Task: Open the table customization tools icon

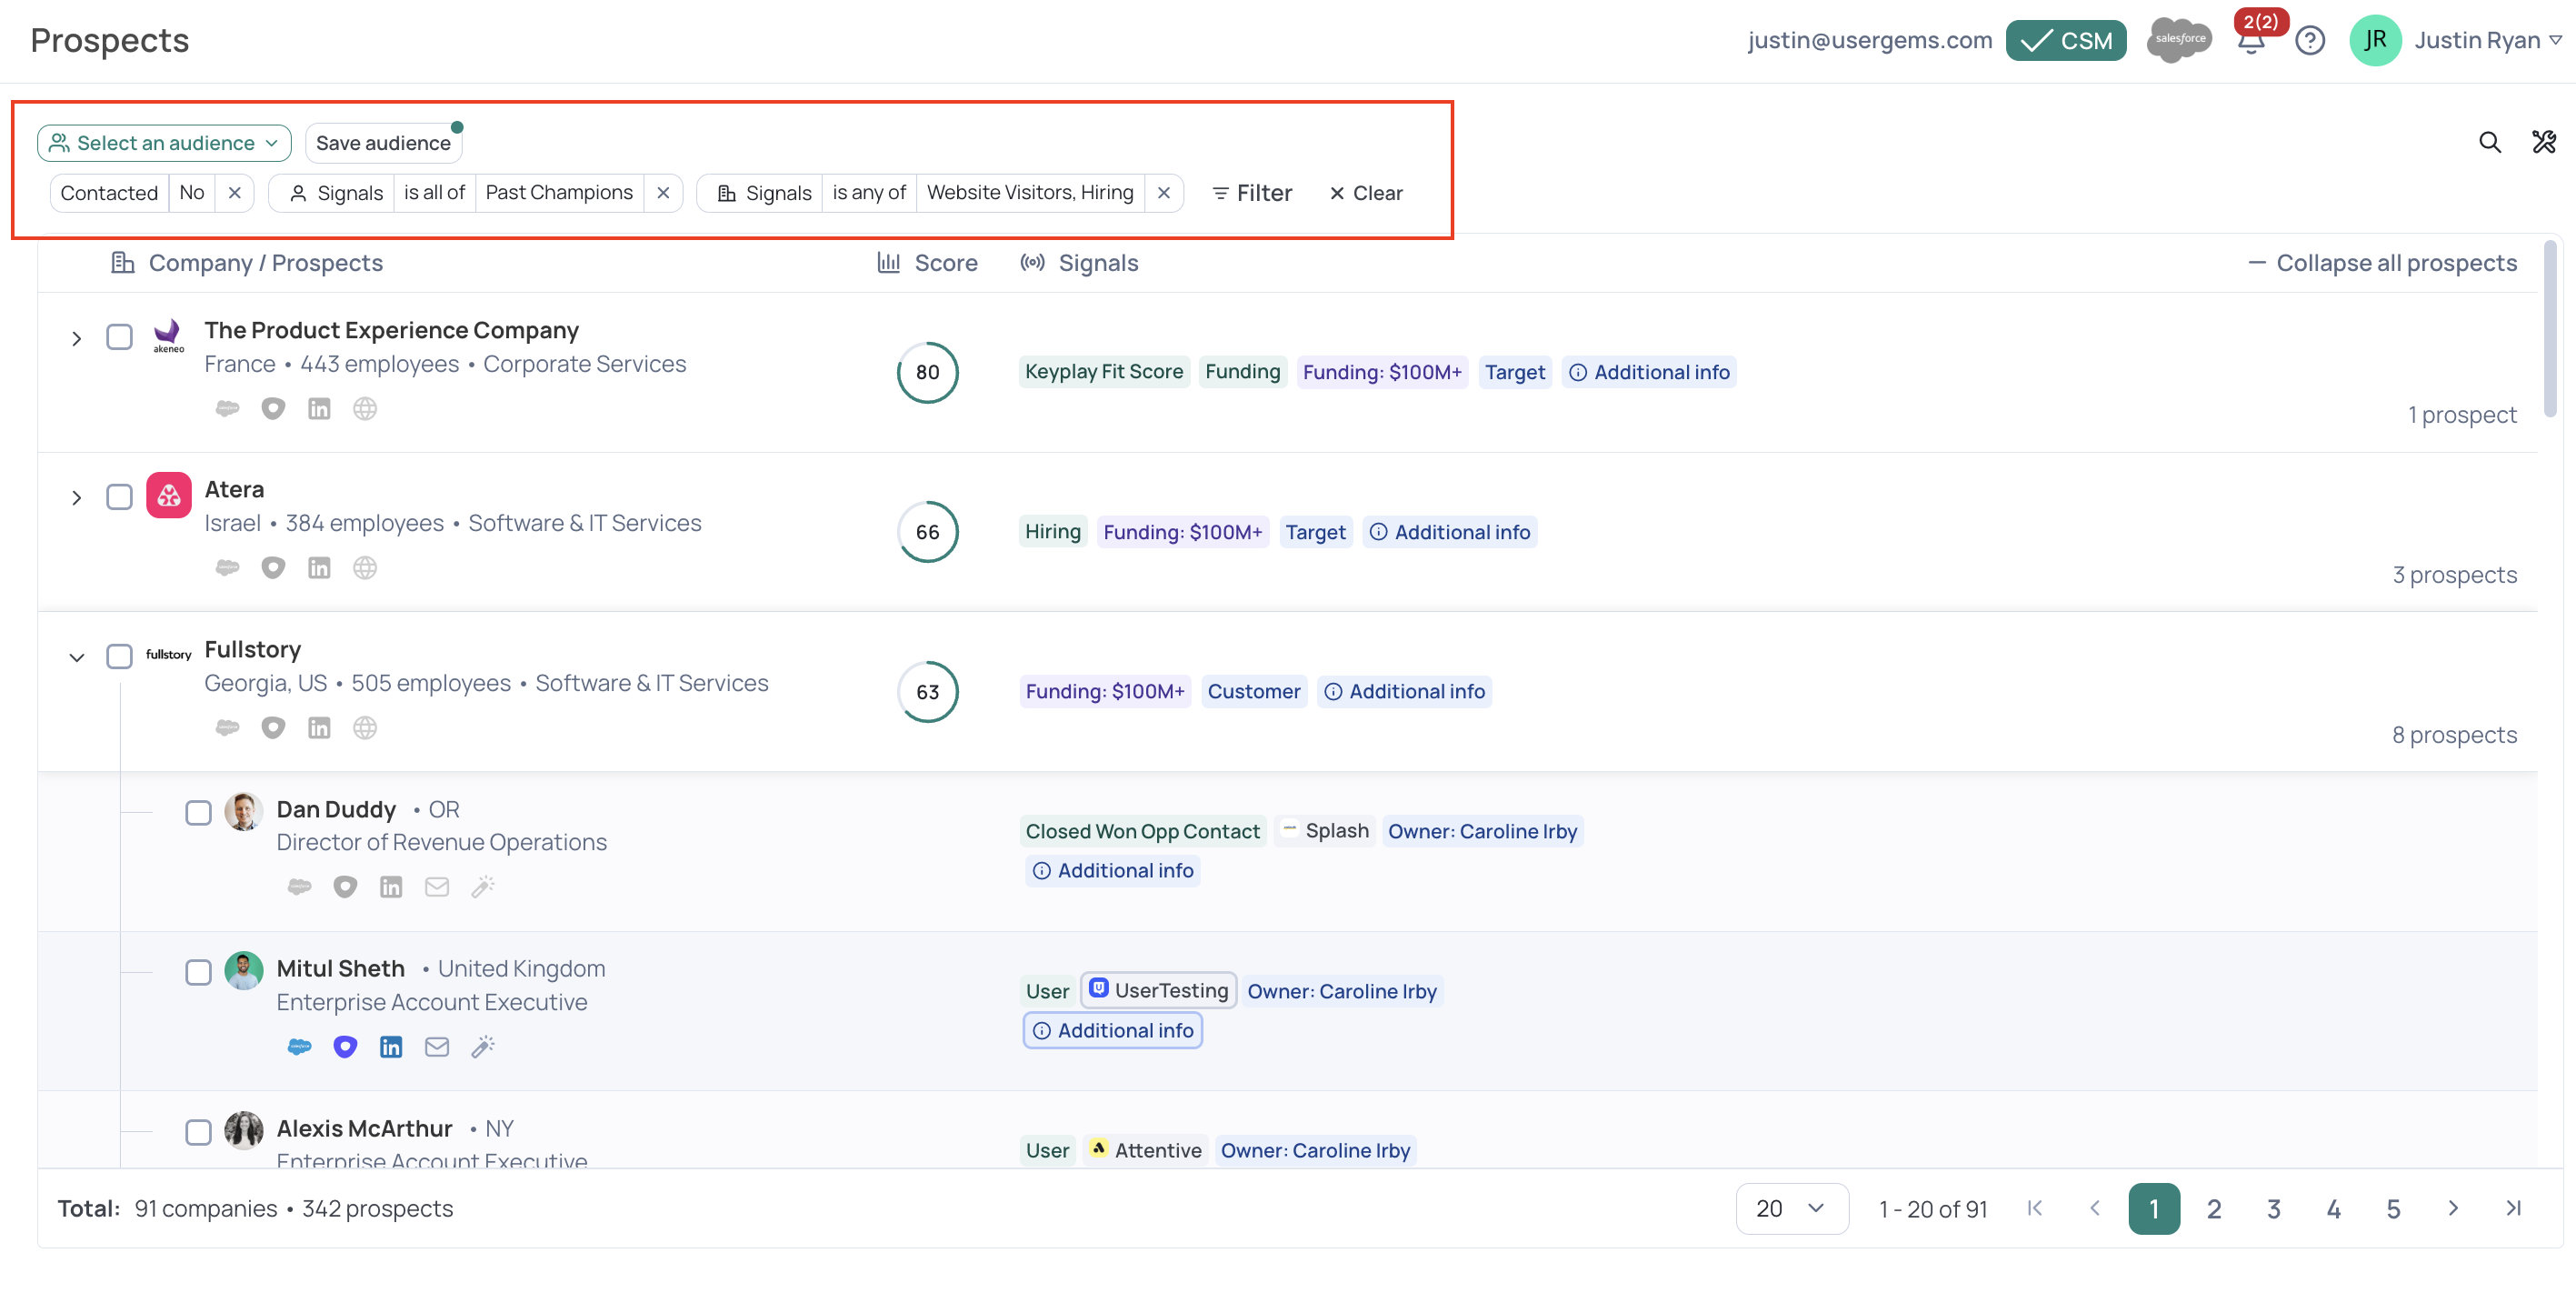Action: click(2543, 142)
